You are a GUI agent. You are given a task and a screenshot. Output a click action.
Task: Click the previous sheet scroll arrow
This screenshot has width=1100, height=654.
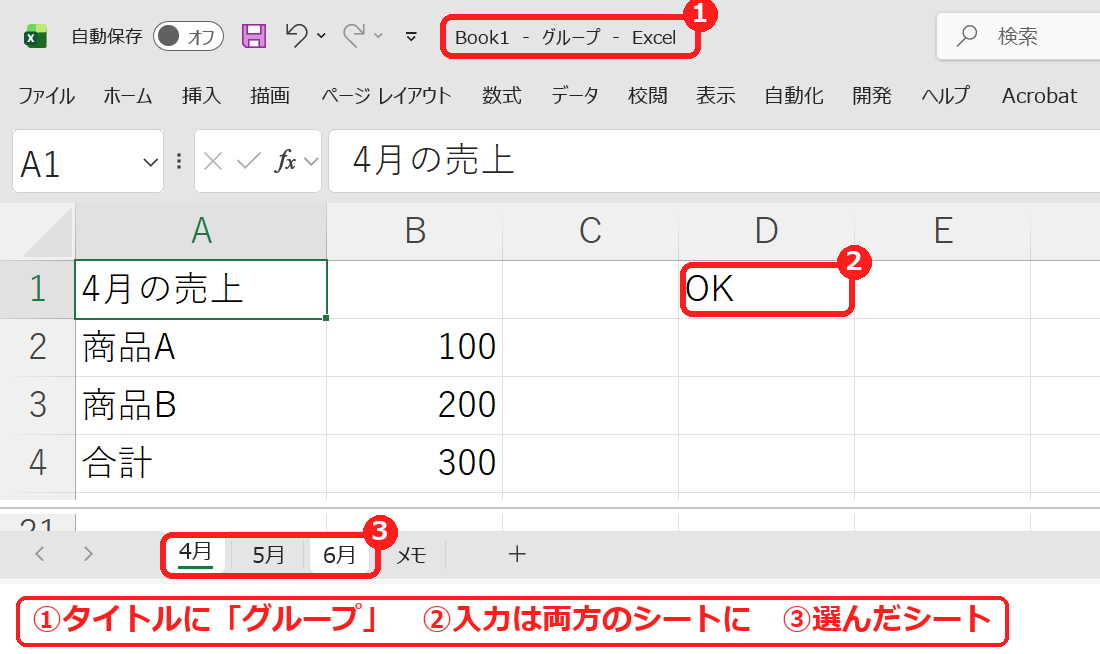[x=40, y=554]
